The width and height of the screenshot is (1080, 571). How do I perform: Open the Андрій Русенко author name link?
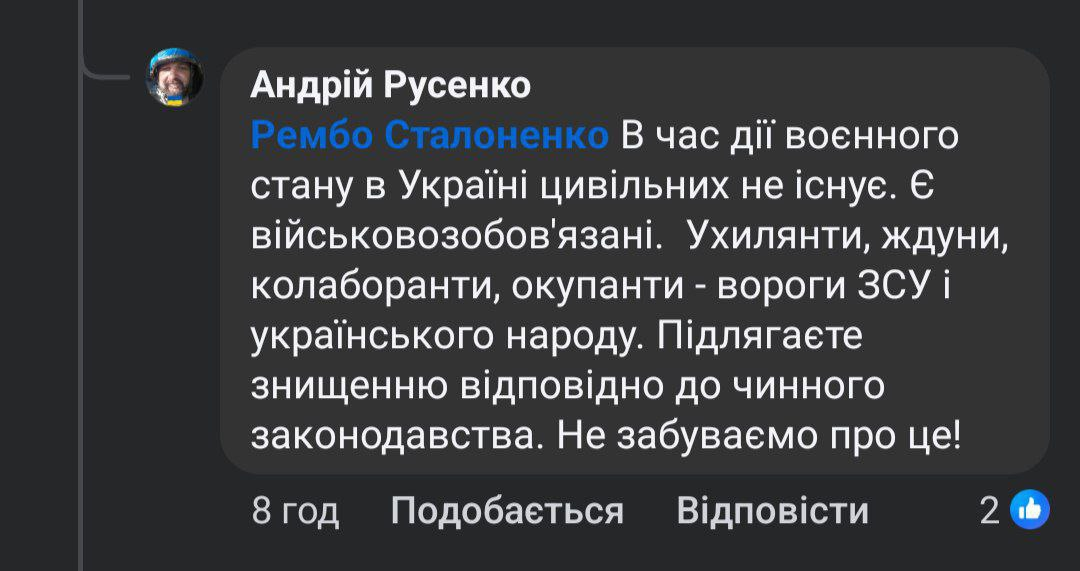(390, 87)
